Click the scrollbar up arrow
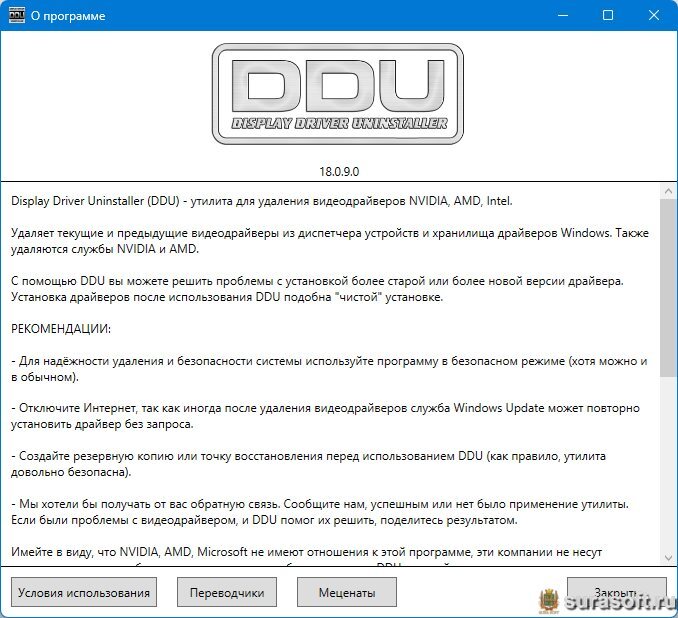Viewport: 678px width, 618px height. (x=668, y=191)
